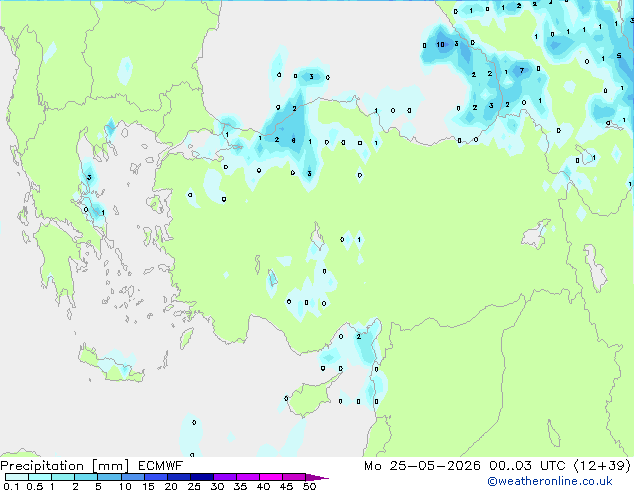Click the 40–45 mm magenta legend box
The width and height of the screenshot is (634, 490).
271,477
